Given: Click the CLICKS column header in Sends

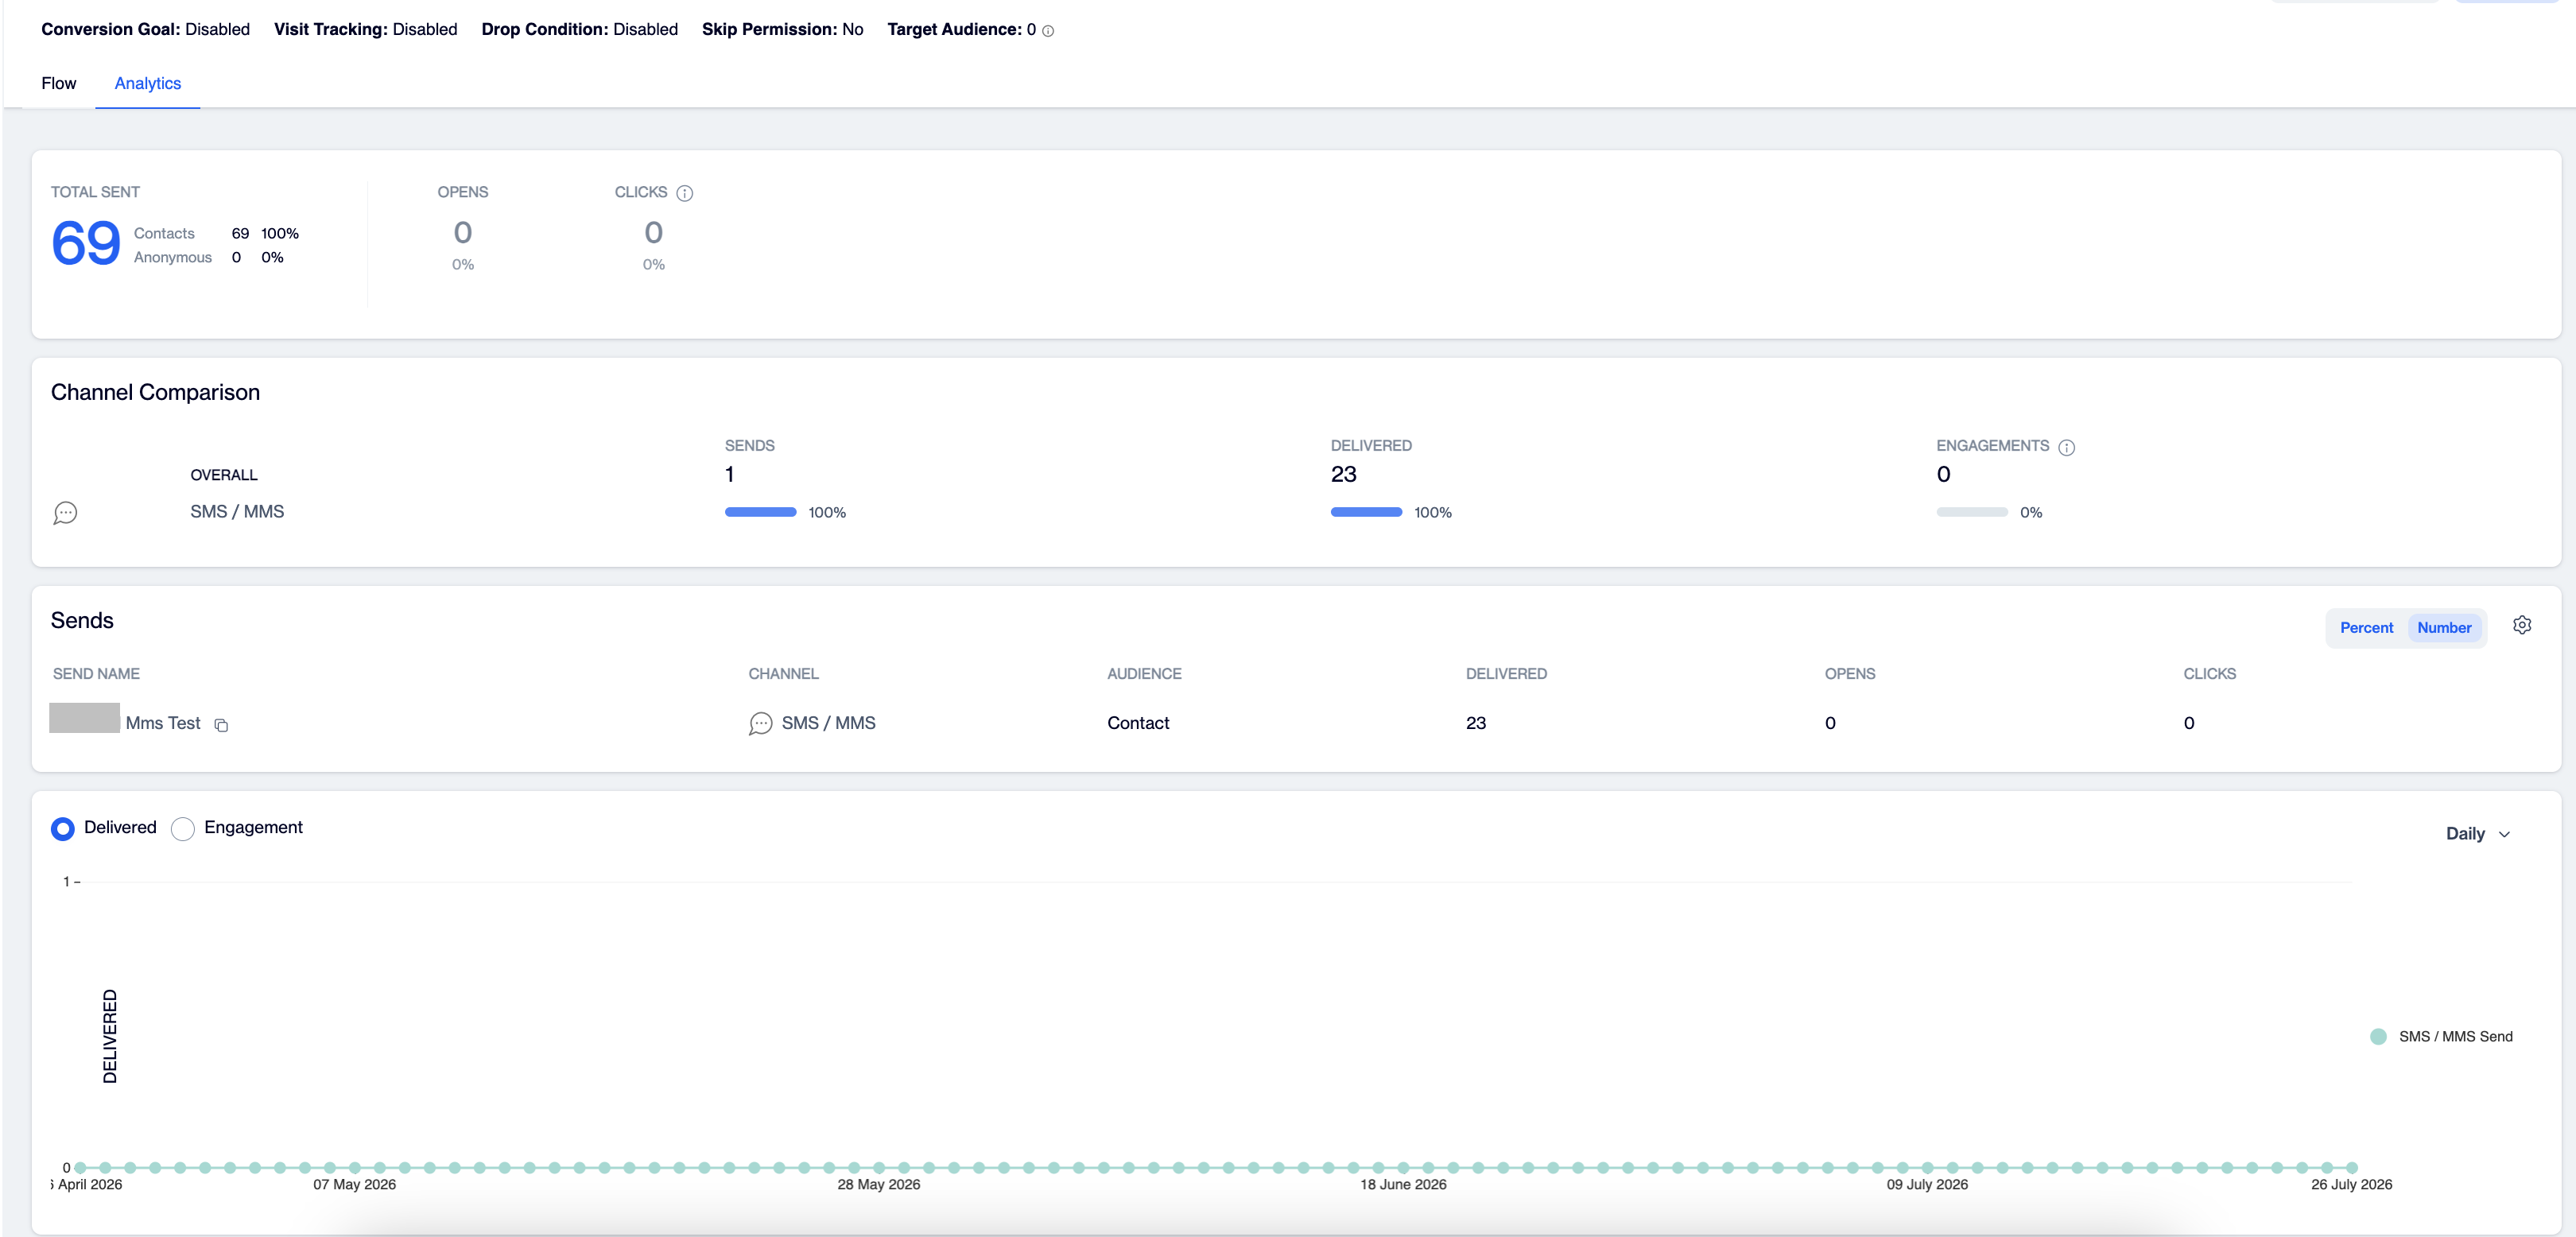Looking at the screenshot, I should (2210, 674).
